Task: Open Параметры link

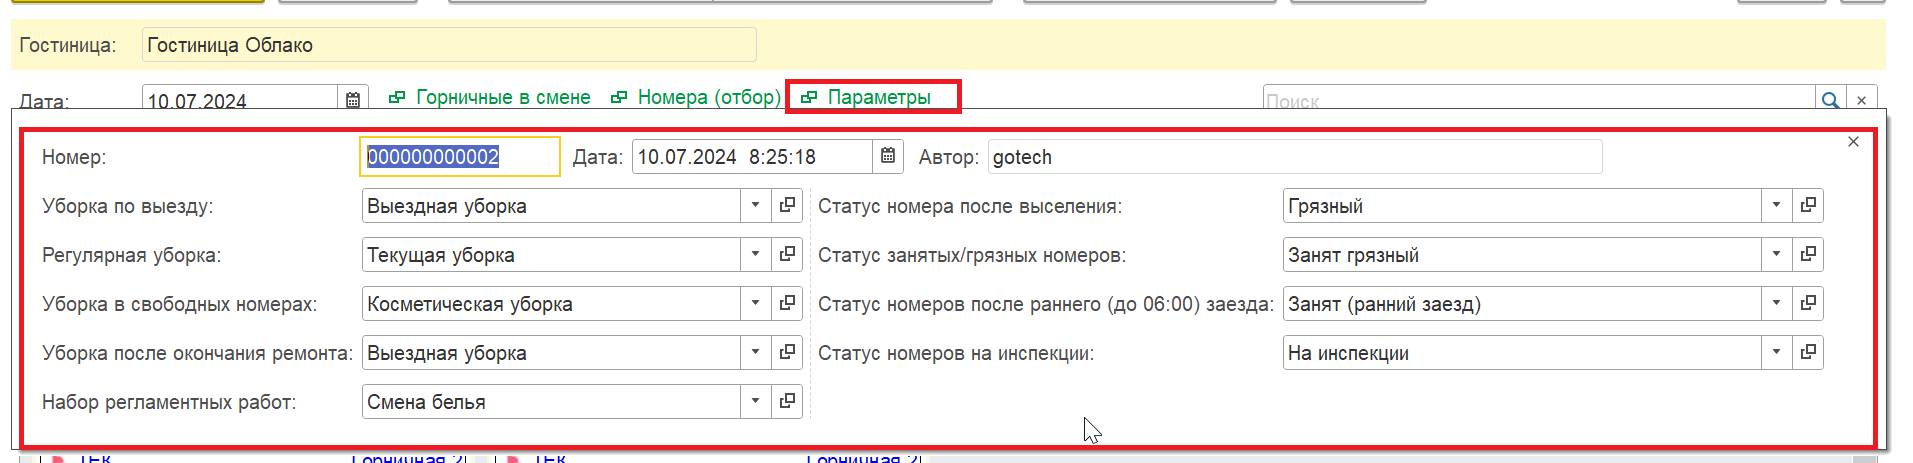Action: (867, 97)
